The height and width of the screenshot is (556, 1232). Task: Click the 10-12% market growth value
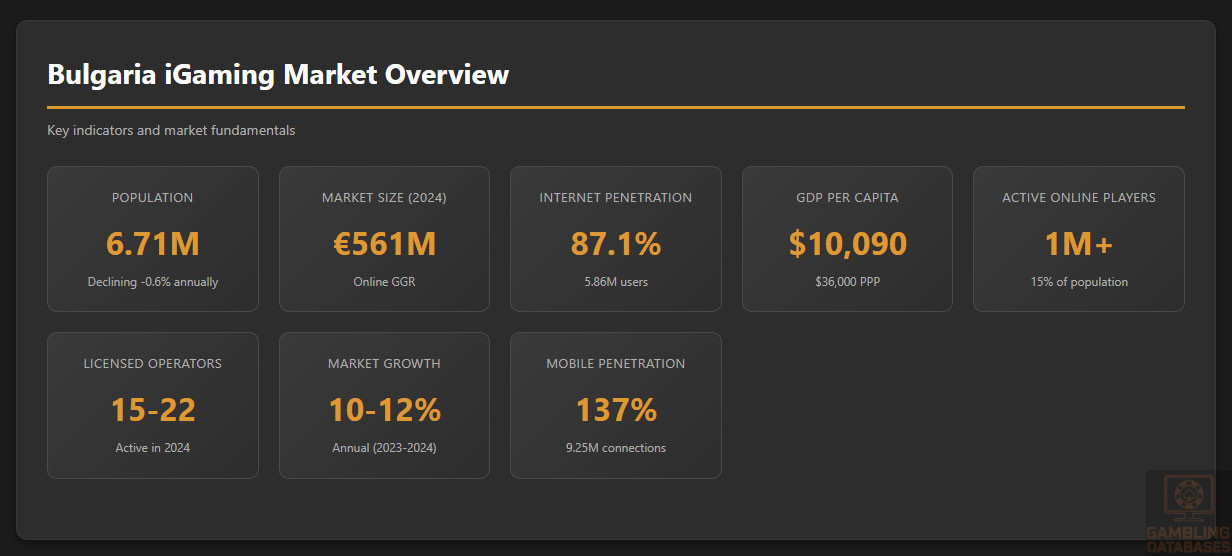pos(384,410)
